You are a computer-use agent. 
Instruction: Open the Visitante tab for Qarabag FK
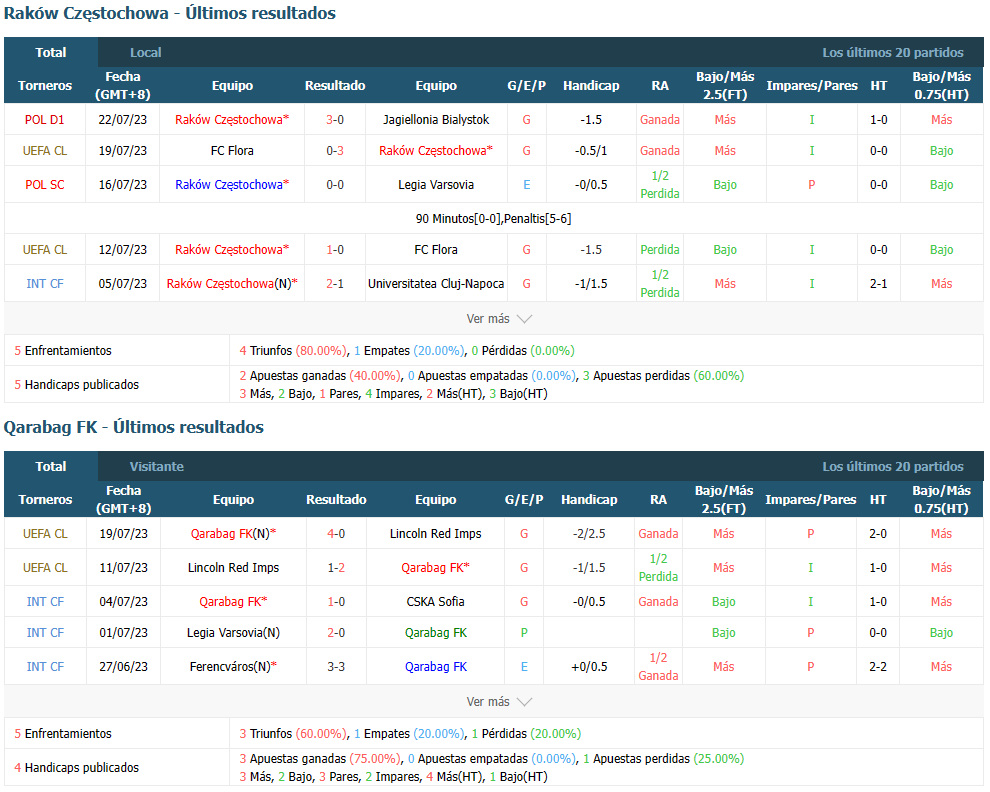pyautogui.click(x=157, y=466)
